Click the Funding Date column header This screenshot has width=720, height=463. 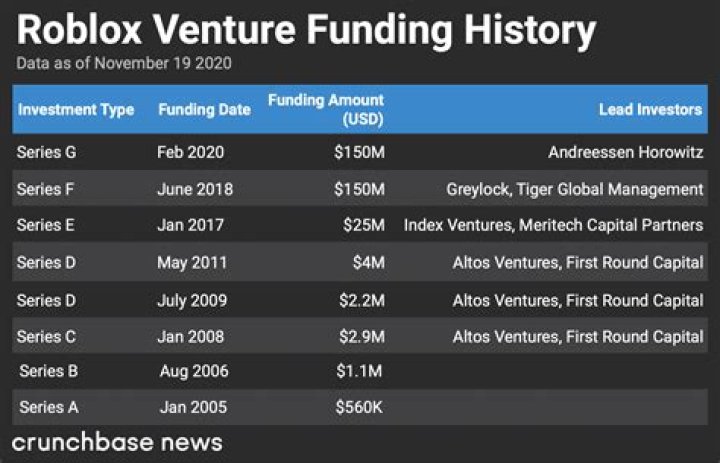point(204,110)
